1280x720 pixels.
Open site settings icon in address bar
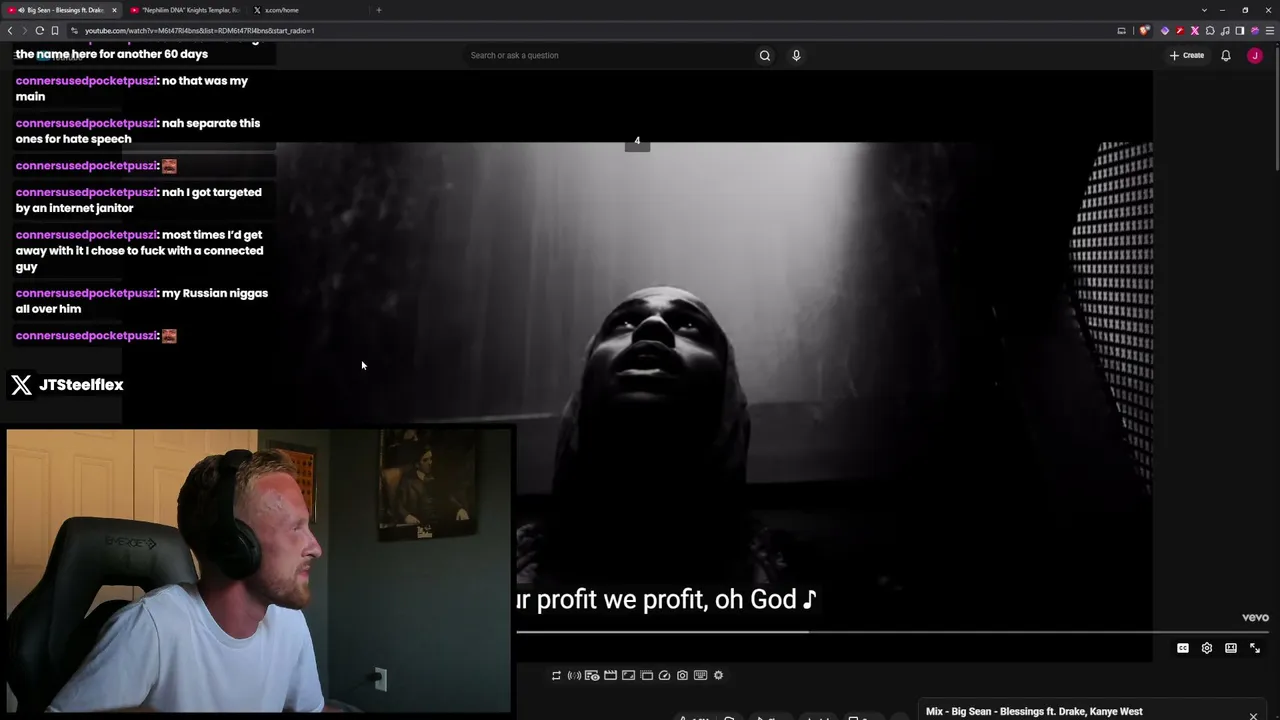click(x=74, y=31)
